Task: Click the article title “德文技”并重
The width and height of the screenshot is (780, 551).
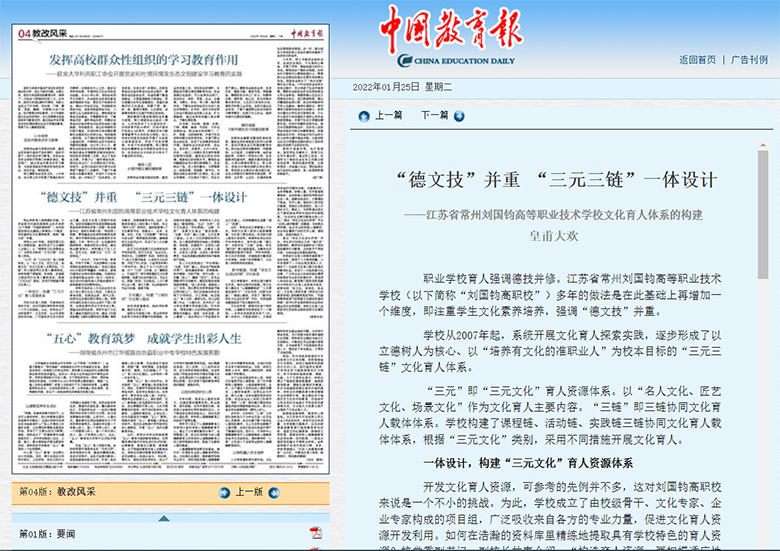Action: [556, 180]
